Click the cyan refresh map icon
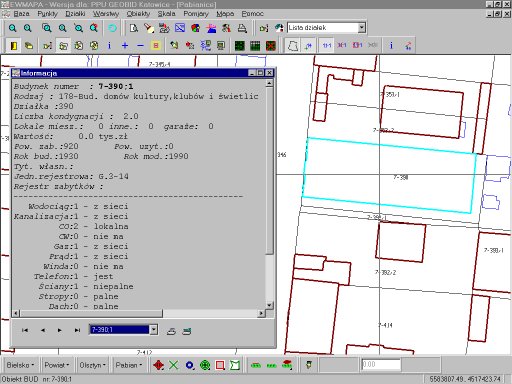The width and height of the screenshot is (512, 384). click(x=112, y=28)
